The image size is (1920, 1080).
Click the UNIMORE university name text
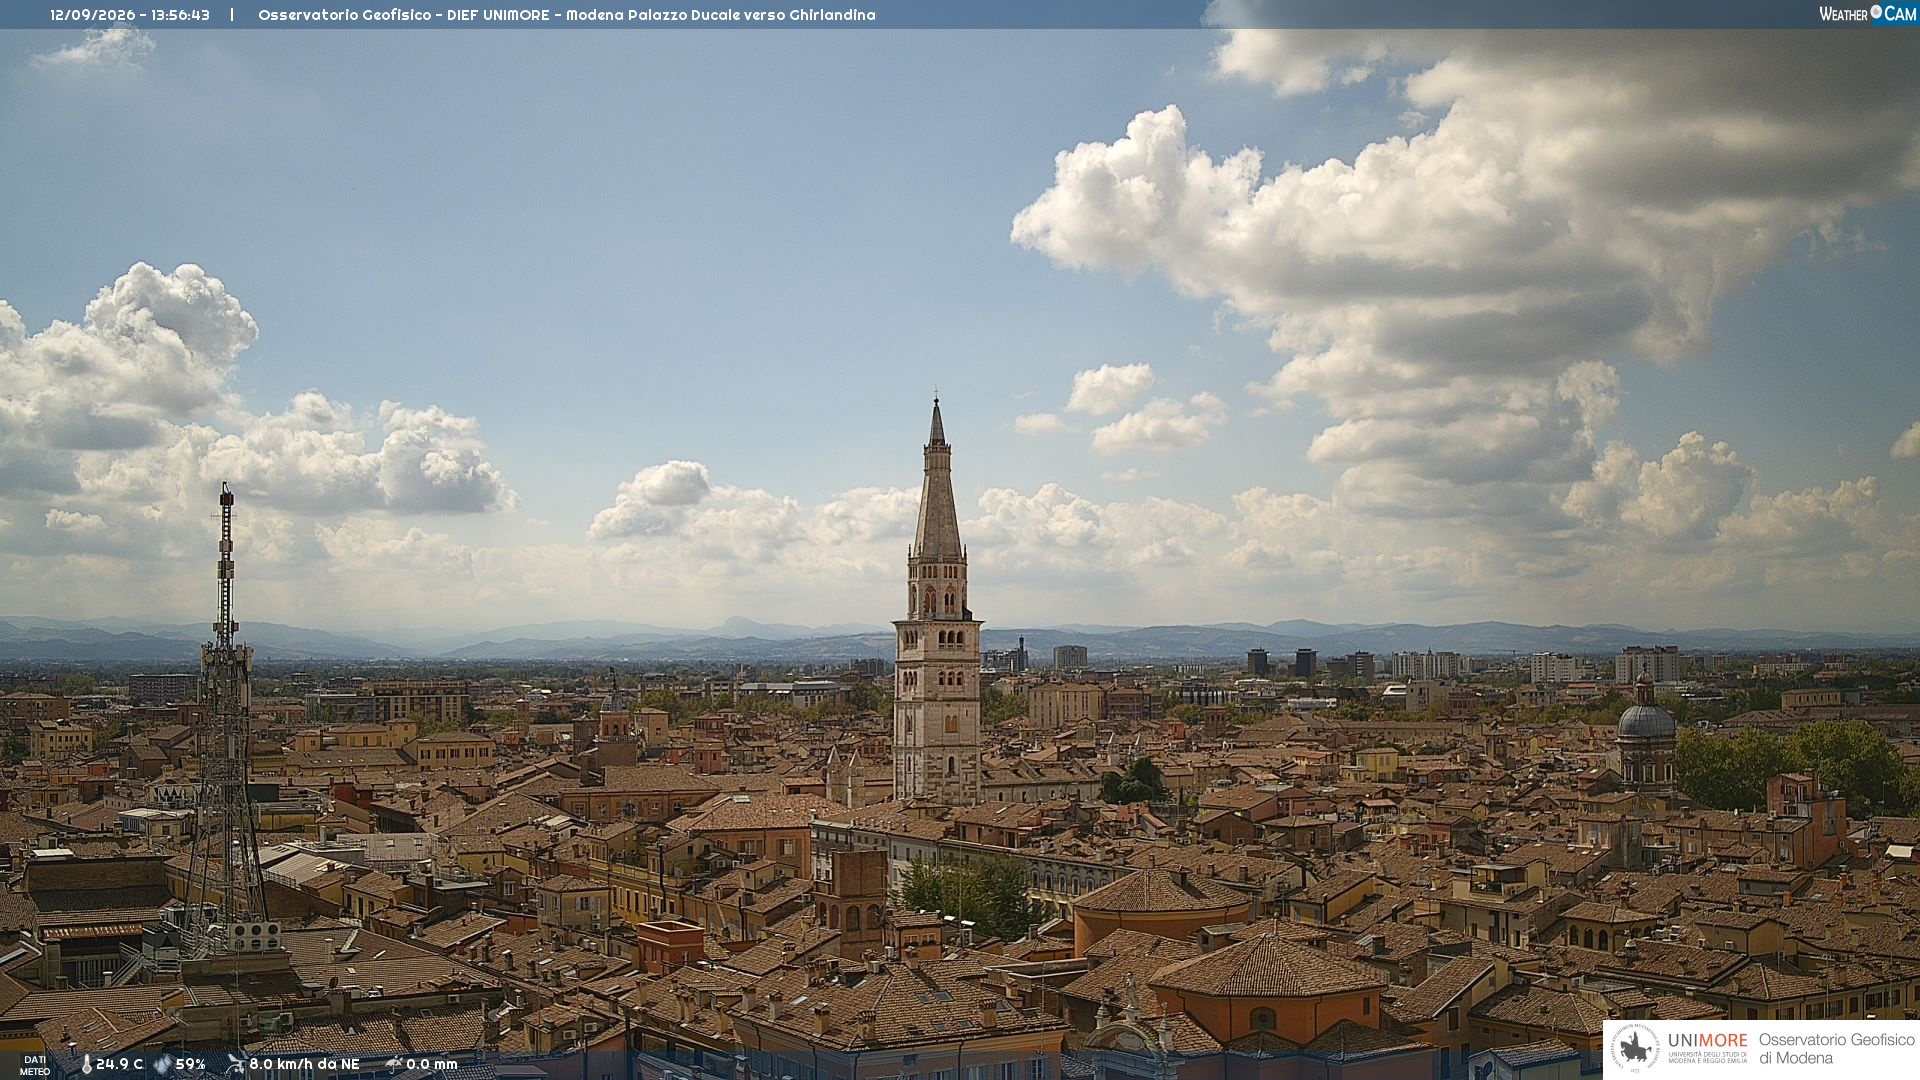point(1707,1040)
